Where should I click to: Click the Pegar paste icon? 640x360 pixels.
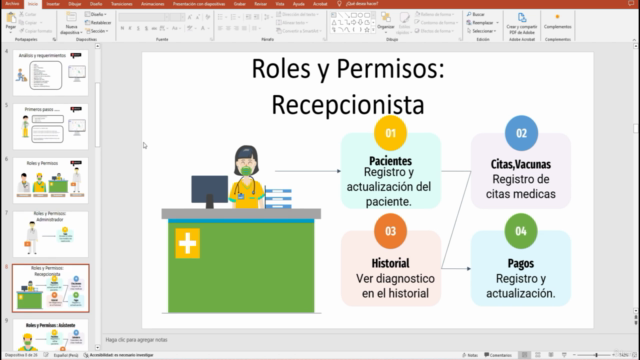11,18
